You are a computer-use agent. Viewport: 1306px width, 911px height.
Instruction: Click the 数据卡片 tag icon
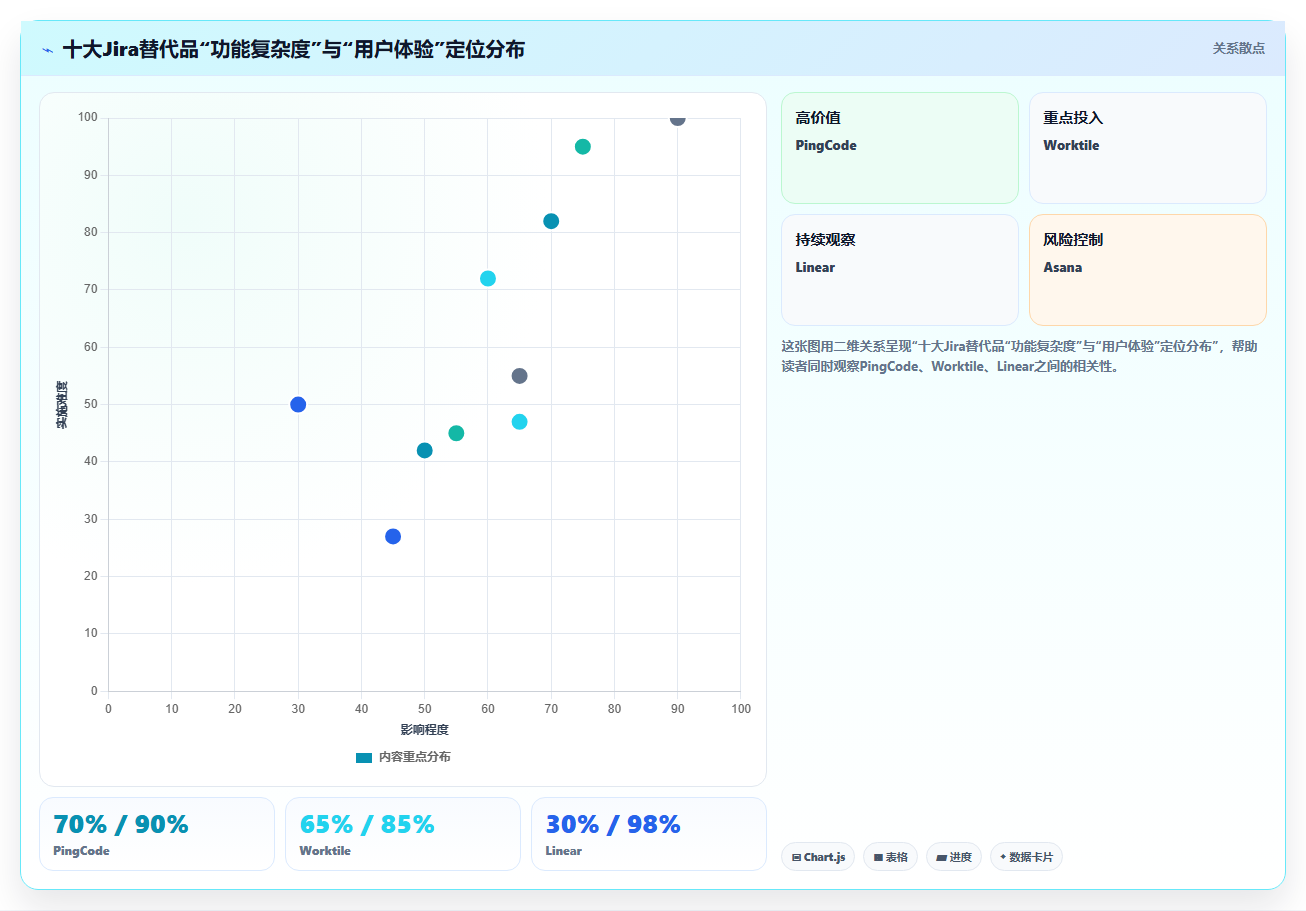(1003, 857)
